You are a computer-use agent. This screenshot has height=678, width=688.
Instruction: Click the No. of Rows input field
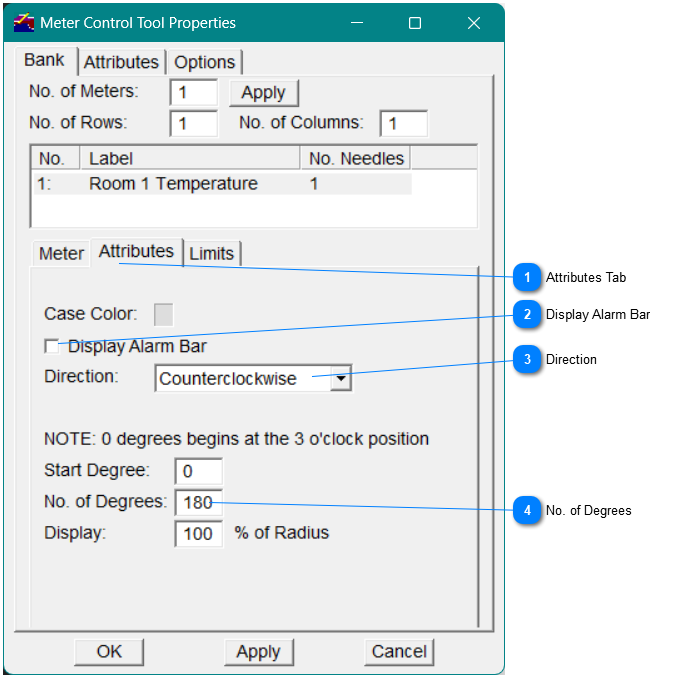(194, 123)
